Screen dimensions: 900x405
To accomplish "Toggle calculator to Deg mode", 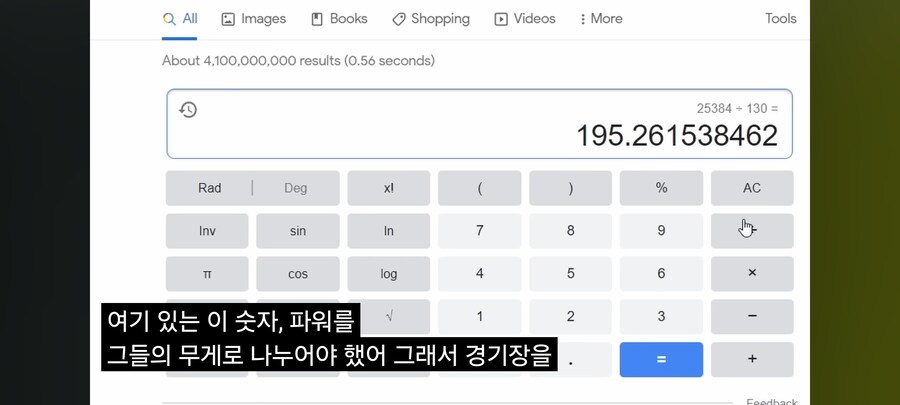I will 296,188.
